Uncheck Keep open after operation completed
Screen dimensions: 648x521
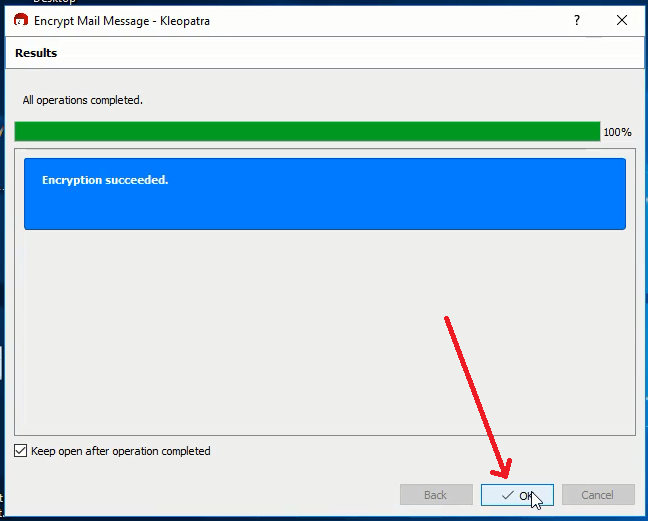[21, 451]
